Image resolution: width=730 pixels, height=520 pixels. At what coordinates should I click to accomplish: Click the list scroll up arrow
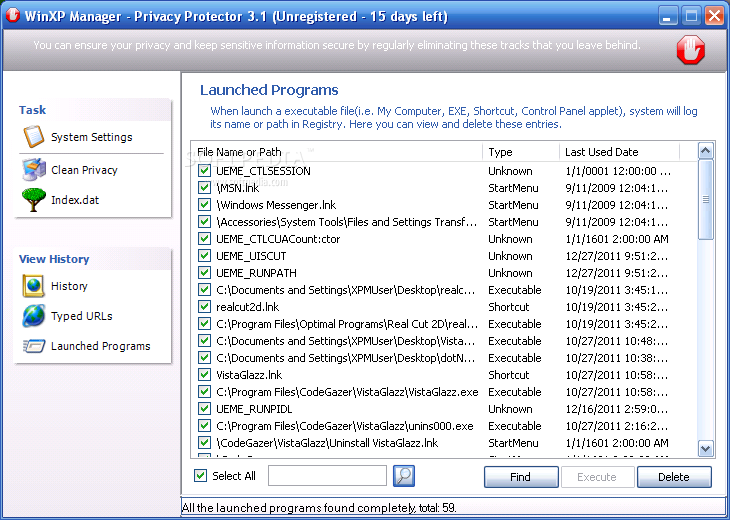point(706,151)
